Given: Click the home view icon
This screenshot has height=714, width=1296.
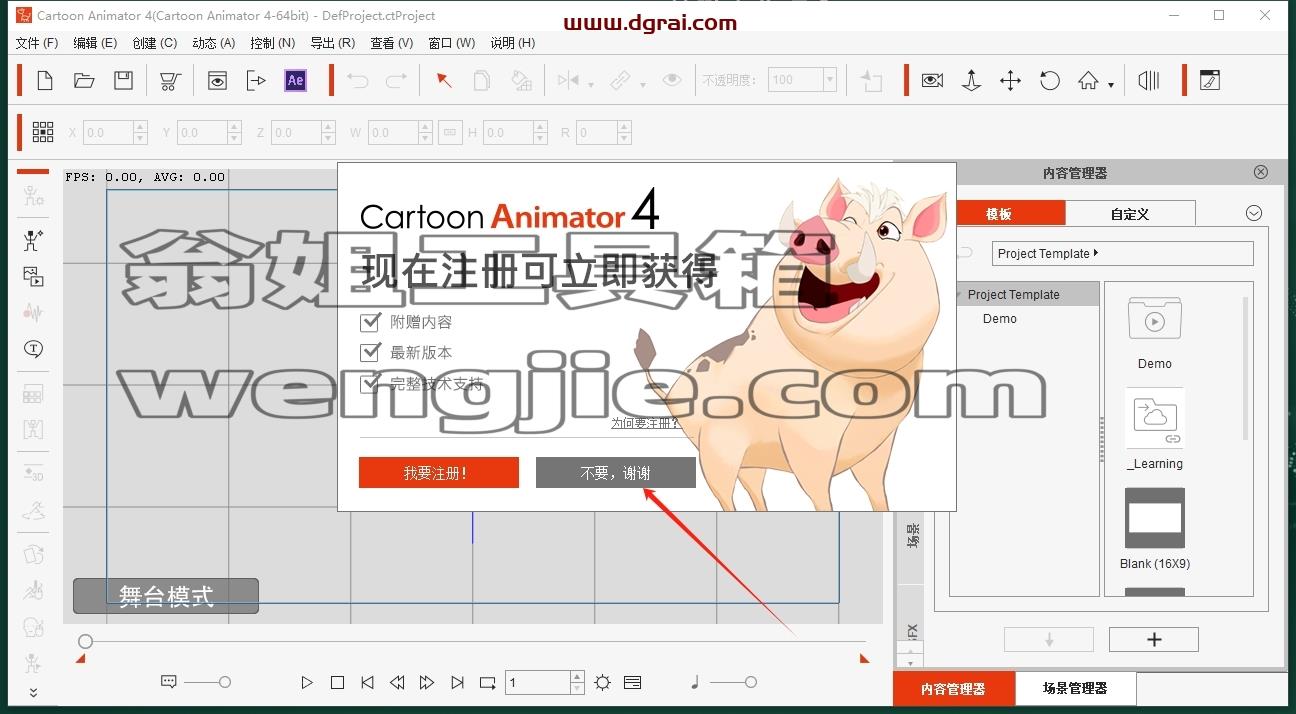Looking at the screenshot, I should [x=1088, y=81].
